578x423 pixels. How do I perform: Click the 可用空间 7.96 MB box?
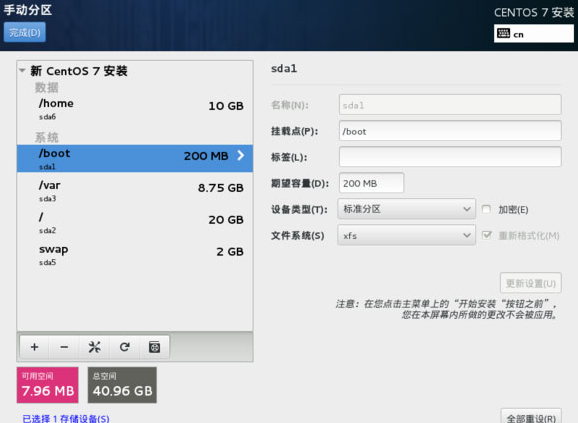(x=48, y=385)
